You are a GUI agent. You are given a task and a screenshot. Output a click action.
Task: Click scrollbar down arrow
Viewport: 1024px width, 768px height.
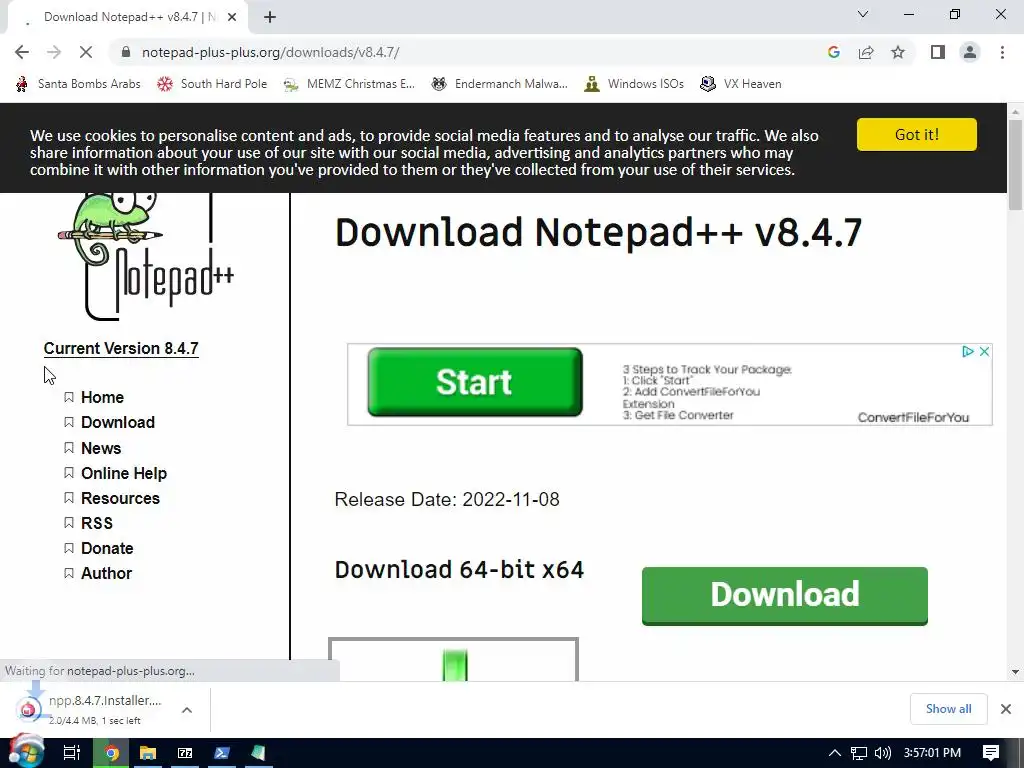pyautogui.click(x=1015, y=671)
